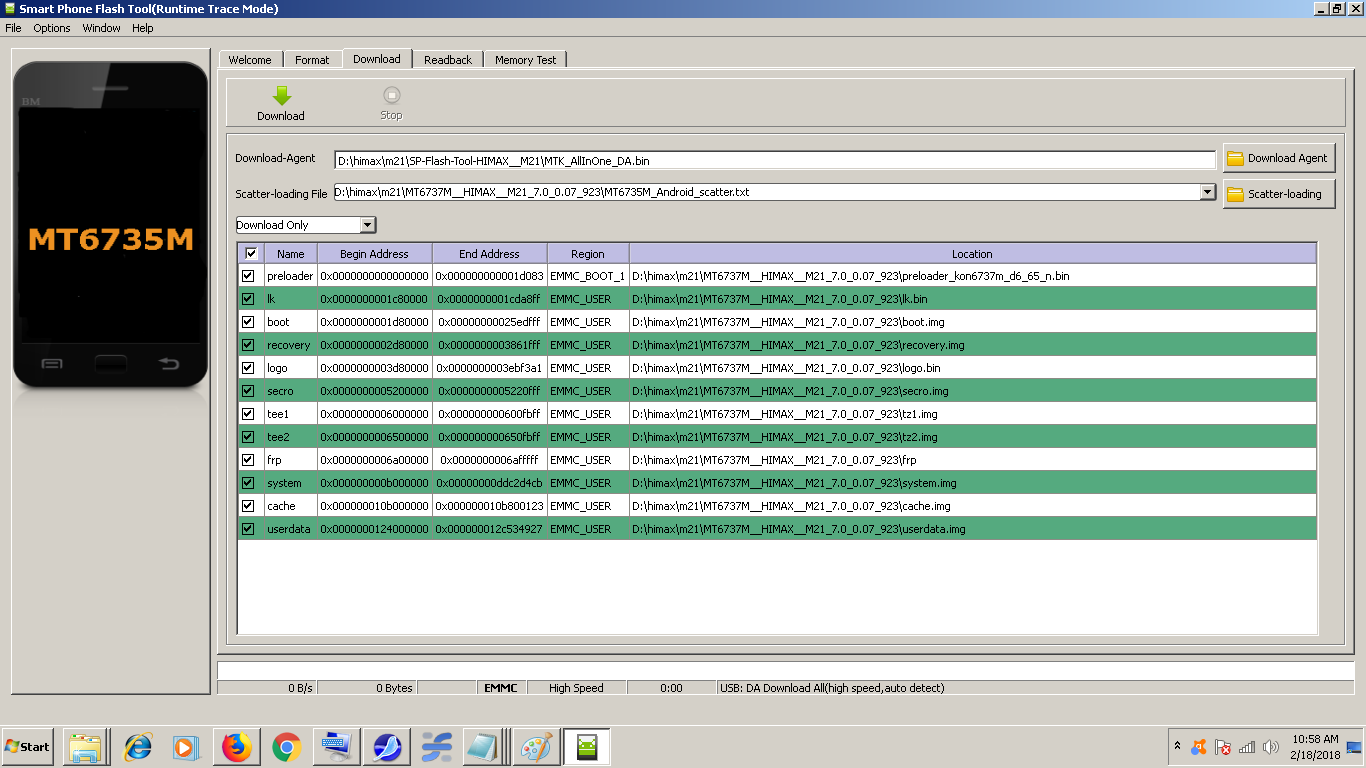This screenshot has width=1366, height=768.
Task: Open the File menu
Action: pyautogui.click(x=13, y=28)
